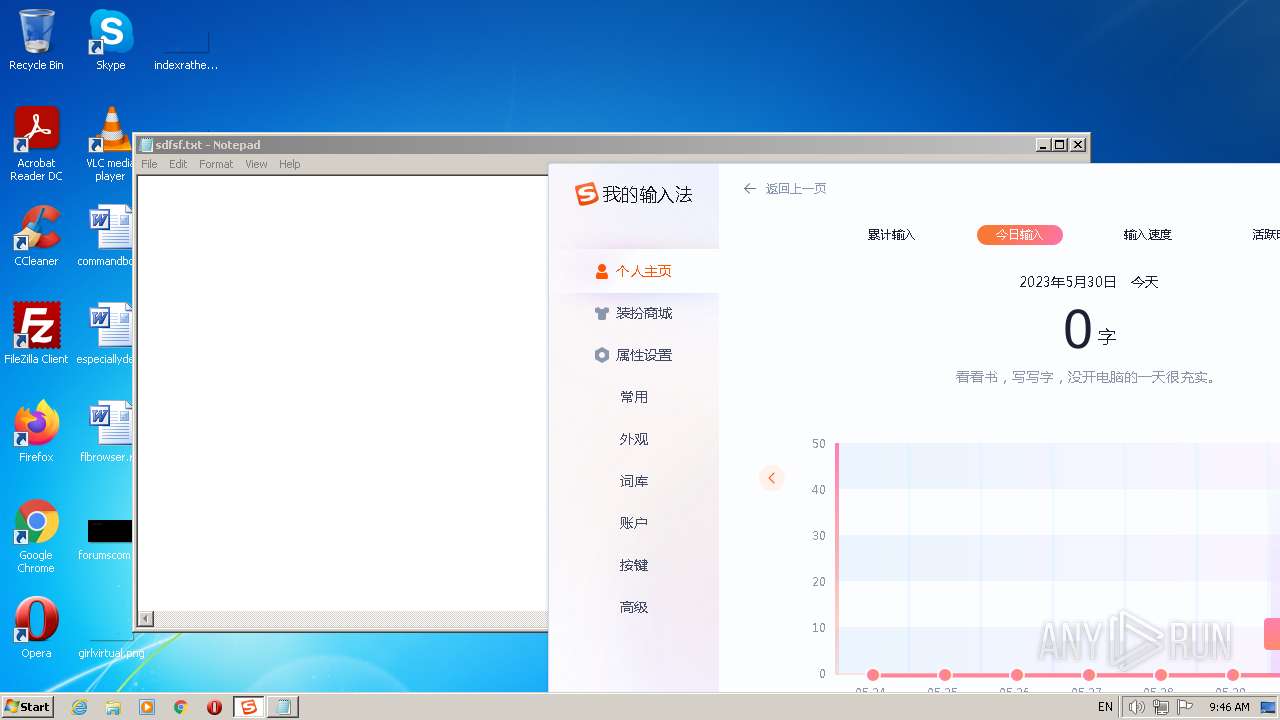Image resolution: width=1280 pixels, height=720 pixels.
Task: Open the FileZilla Client desktop icon
Action: coord(36,334)
